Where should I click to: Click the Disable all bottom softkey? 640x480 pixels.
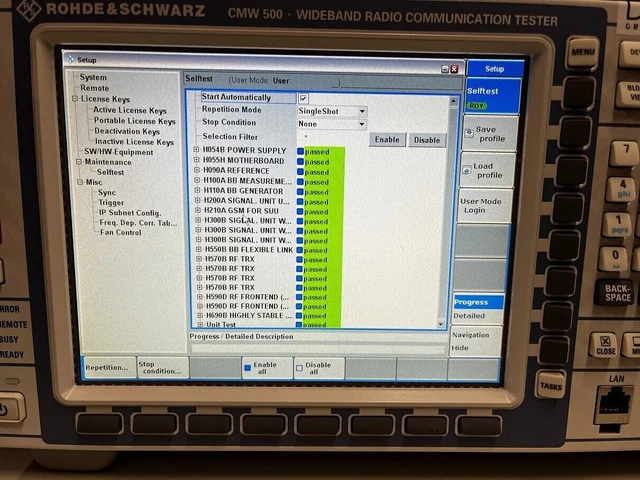319,368
